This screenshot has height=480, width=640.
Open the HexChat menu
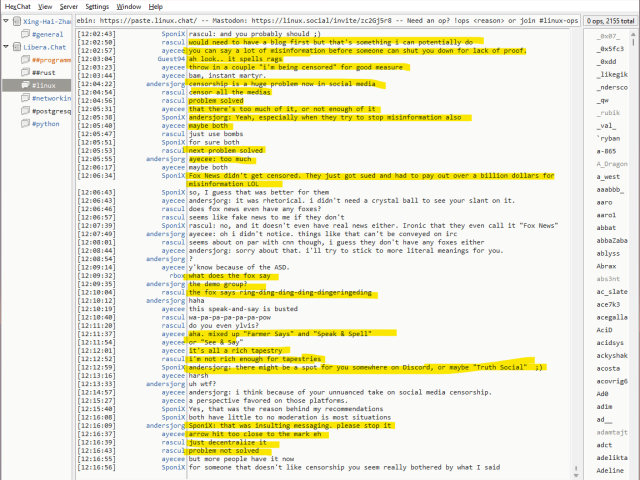[x=18, y=7]
